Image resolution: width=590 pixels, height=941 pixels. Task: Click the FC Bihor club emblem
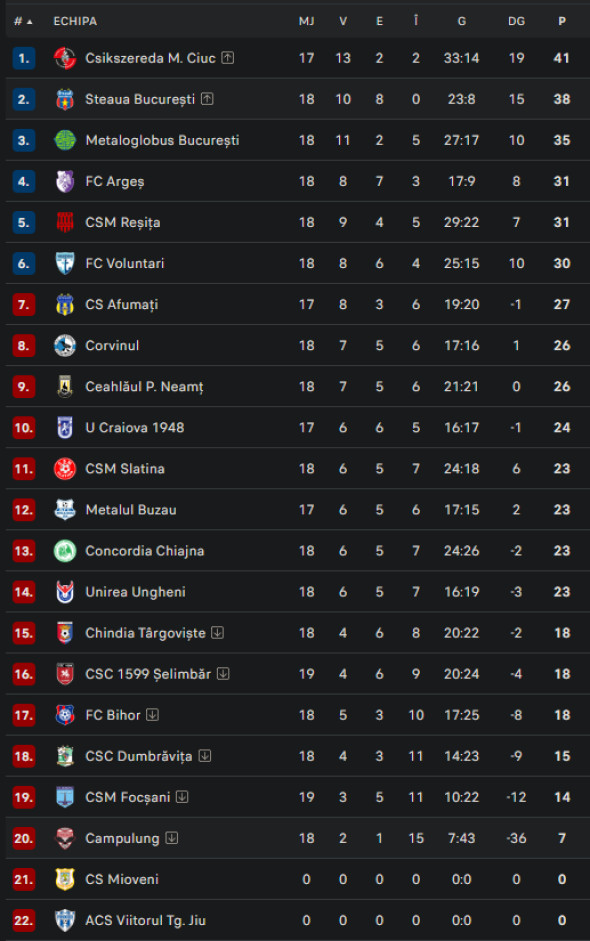(64, 714)
